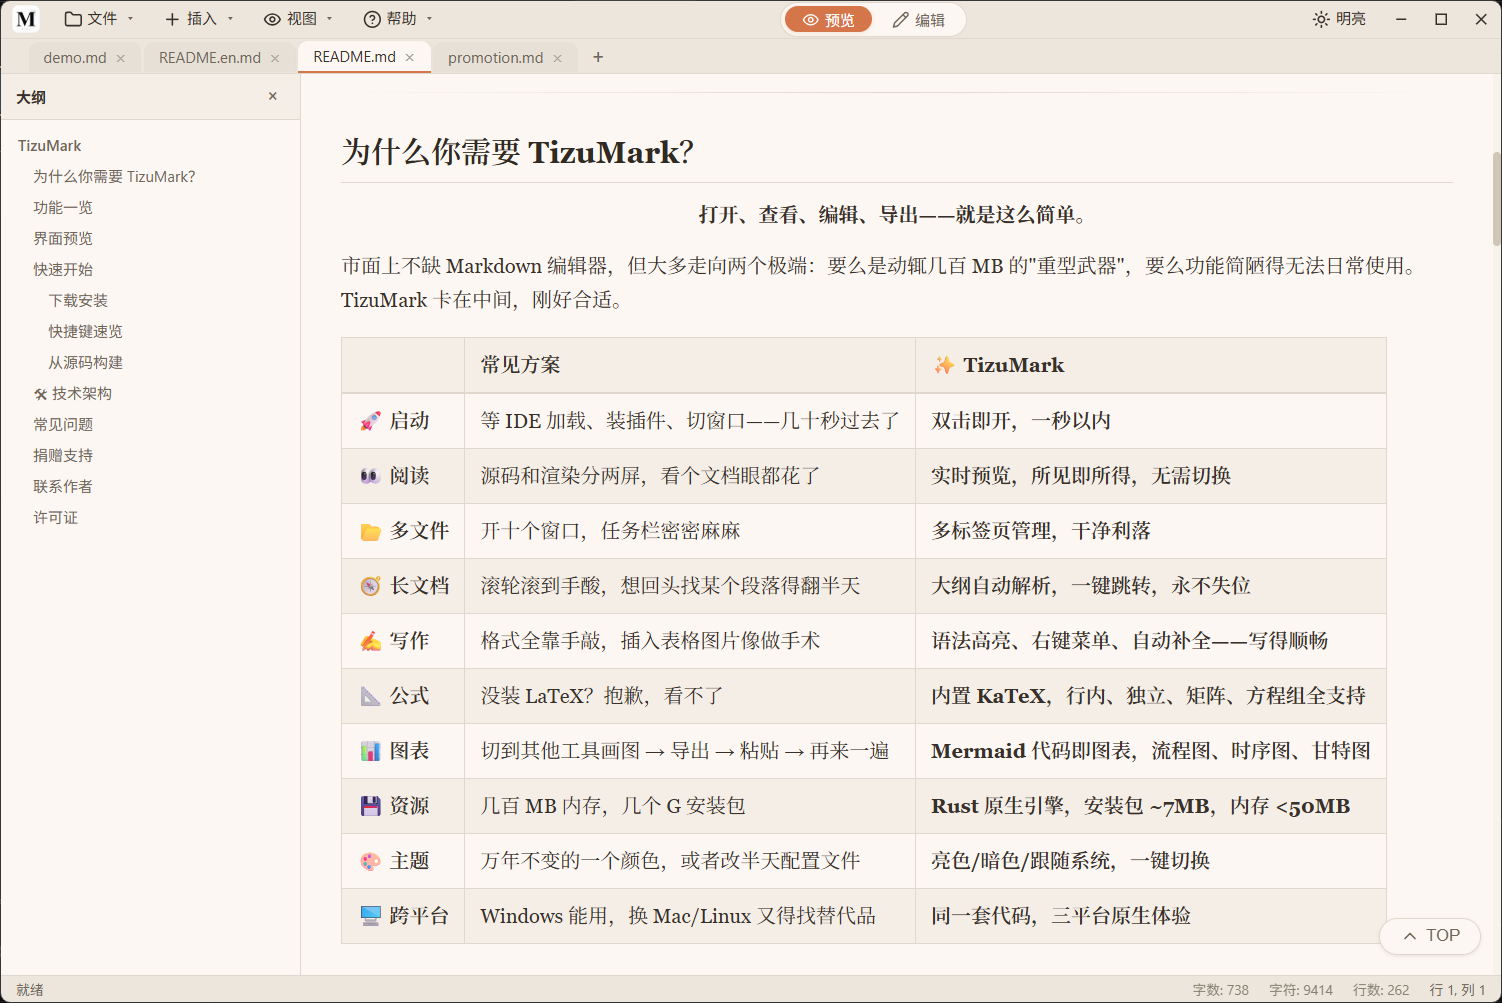Jump to 快速开始 in outline
This screenshot has width=1502, height=1003.
[x=63, y=270]
